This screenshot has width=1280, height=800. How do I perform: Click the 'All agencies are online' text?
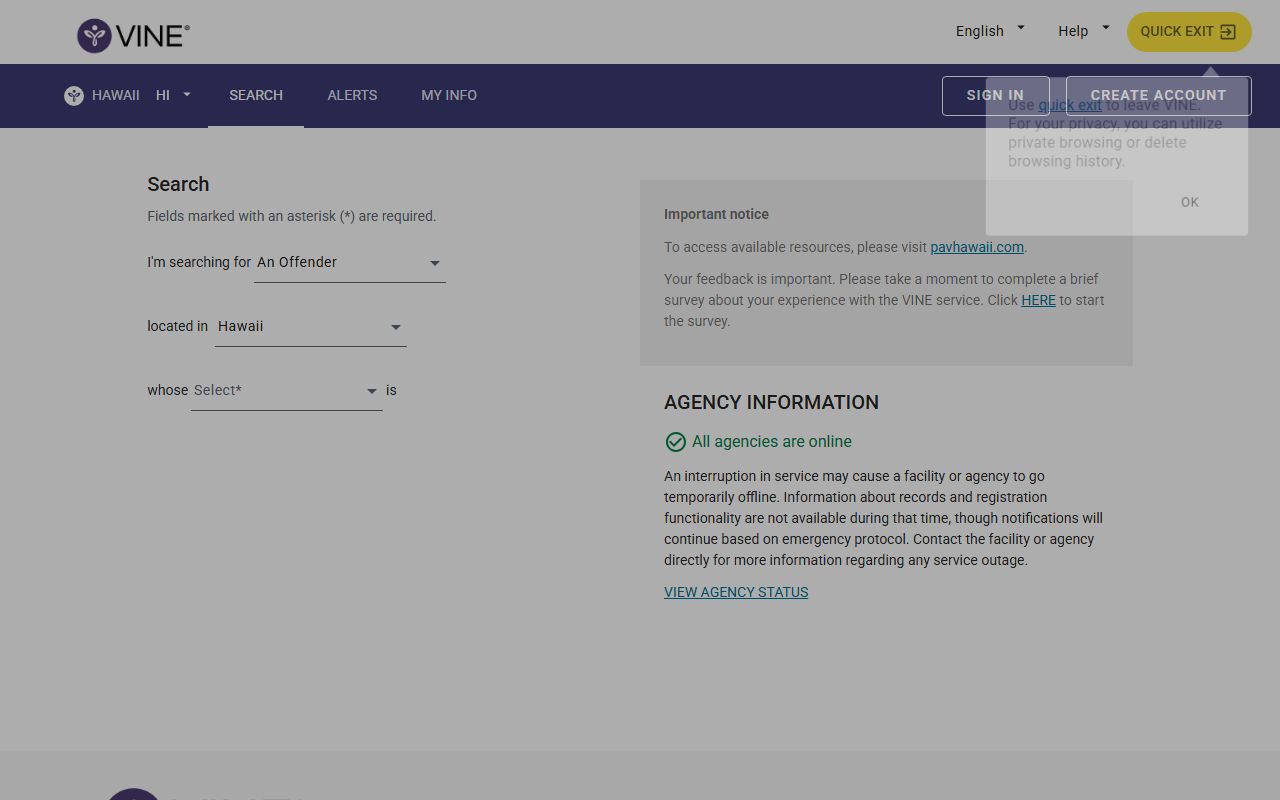coord(772,442)
